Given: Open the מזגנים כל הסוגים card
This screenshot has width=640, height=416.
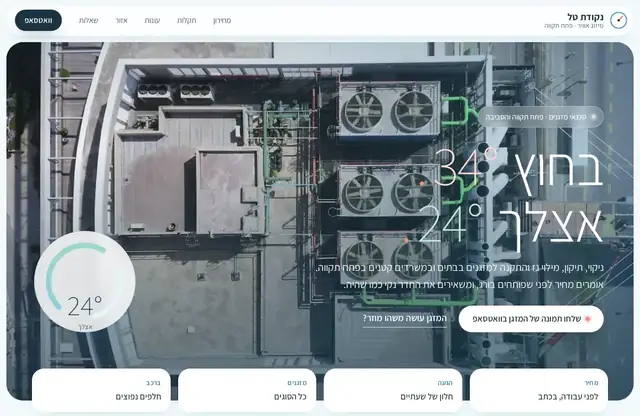Looking at the screenshot, I should [x=247, y=390].
